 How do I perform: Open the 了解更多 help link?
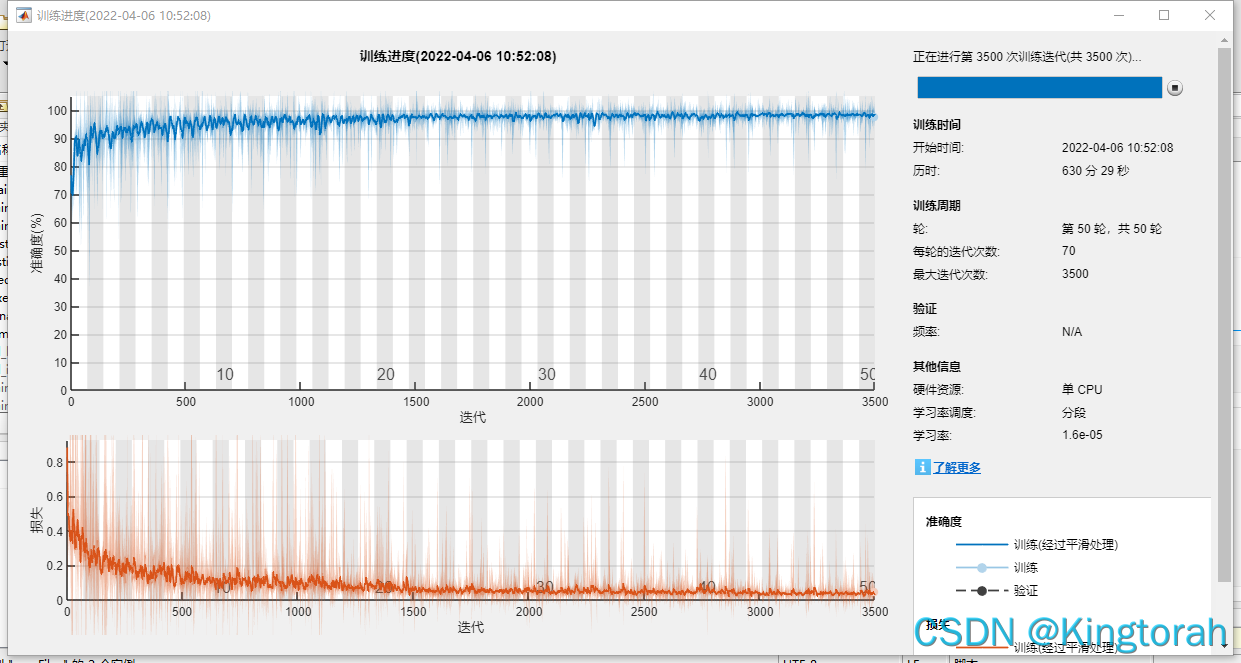[x=957, y=467]
